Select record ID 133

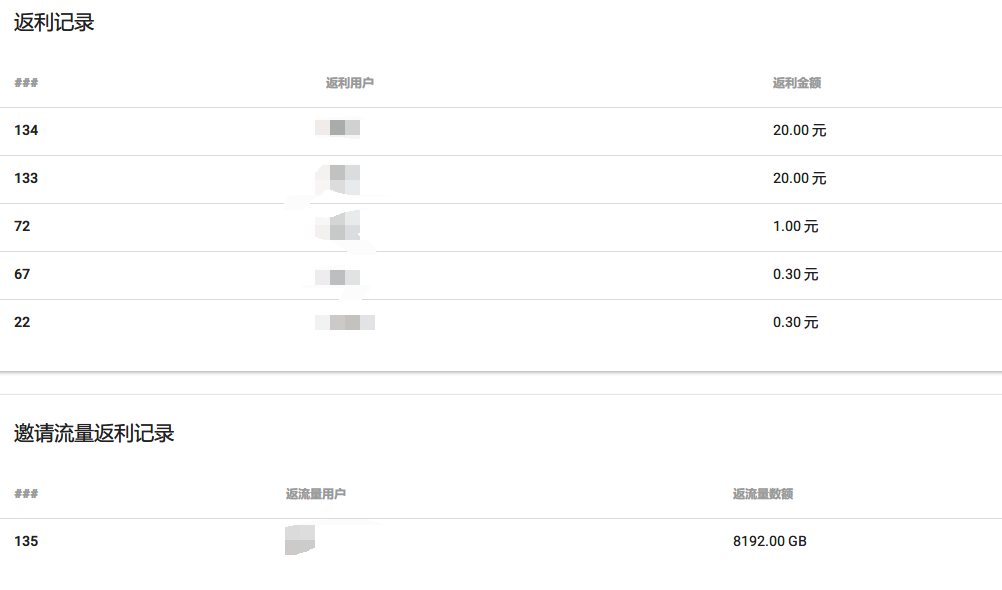[26, 179]
